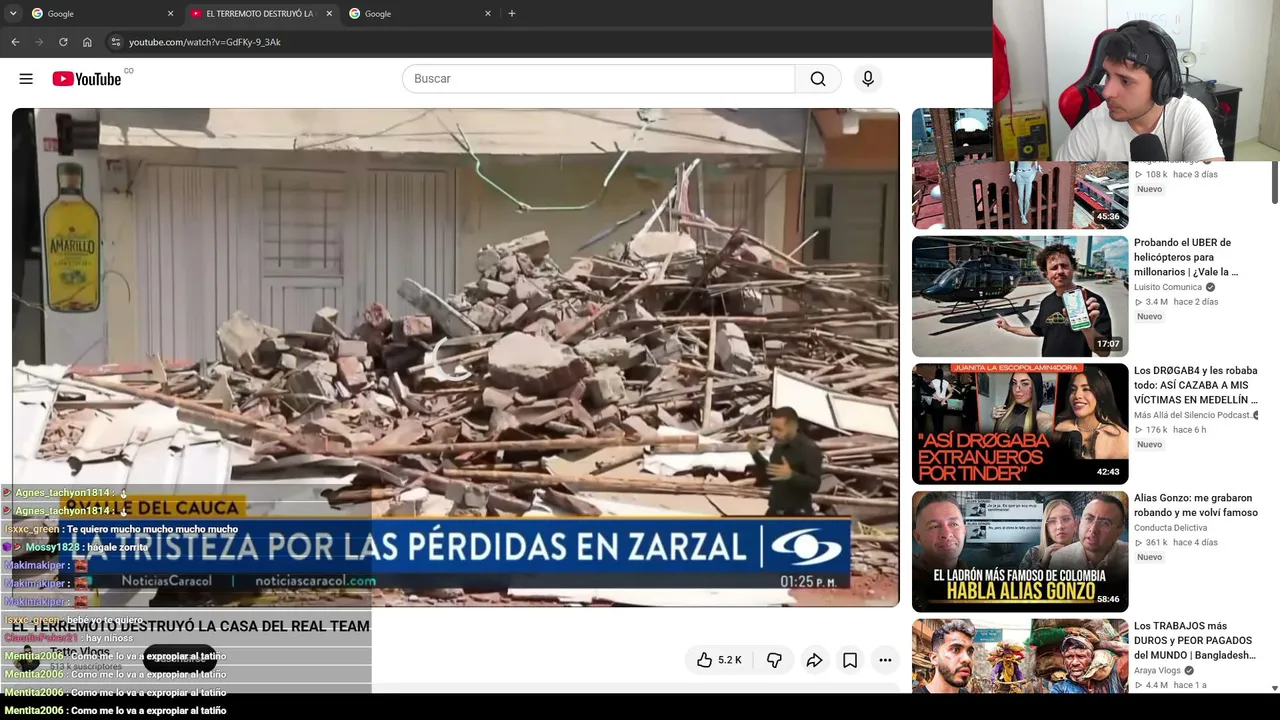Open the title Probando el UBER de helicópteros

pos(1186,257)
